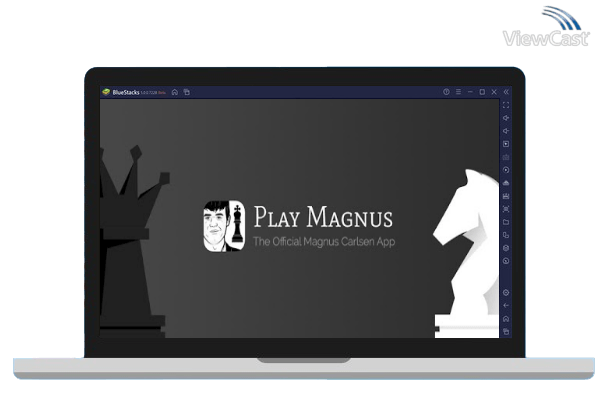
Task: Open the help question mark icon
Action: [446, 92]
